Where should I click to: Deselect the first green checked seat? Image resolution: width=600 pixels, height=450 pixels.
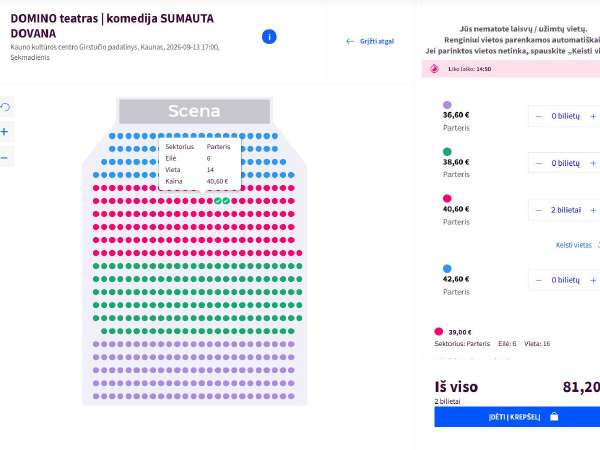point(218,201)
